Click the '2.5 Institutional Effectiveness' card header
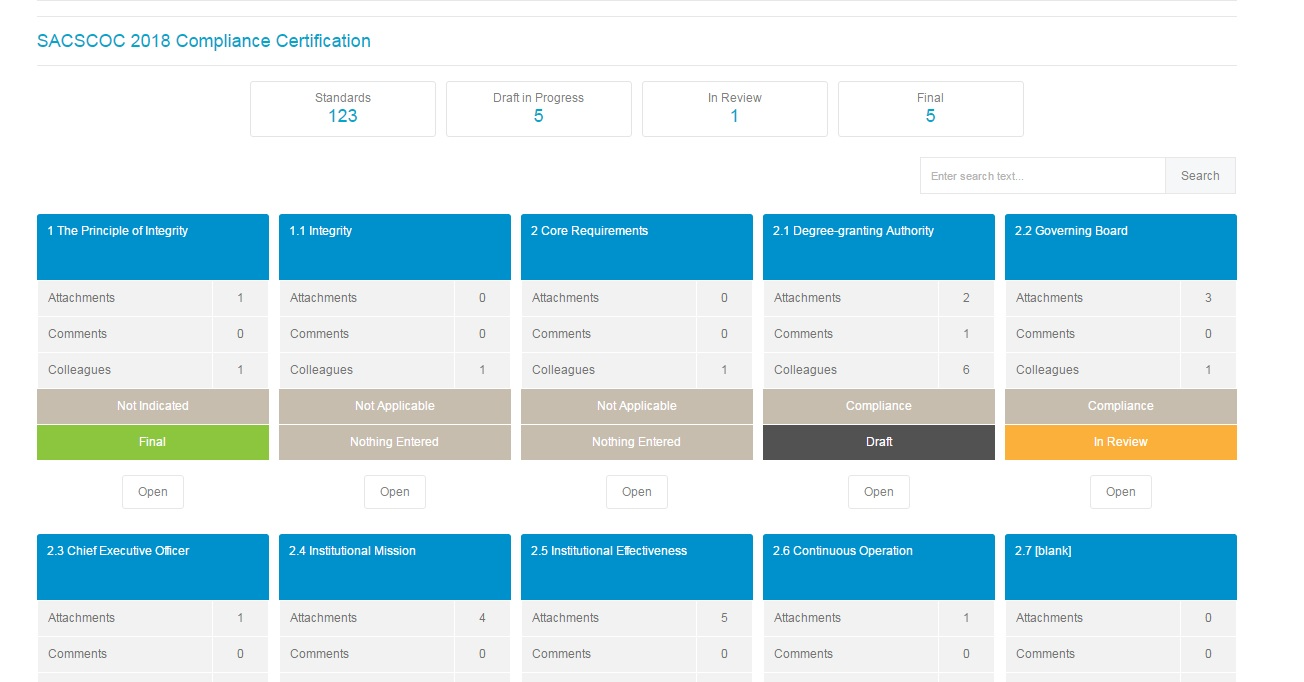The width and height of the screenshot is (1304, 682). point(637,567)
